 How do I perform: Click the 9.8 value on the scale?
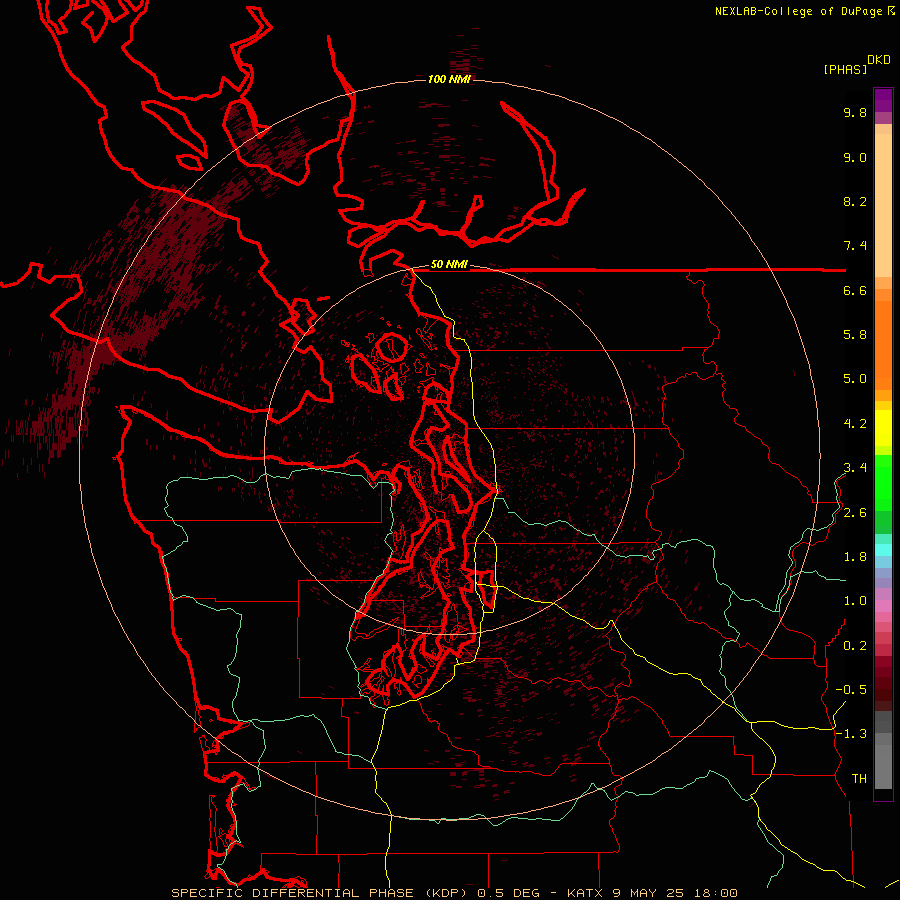point(855,112)
